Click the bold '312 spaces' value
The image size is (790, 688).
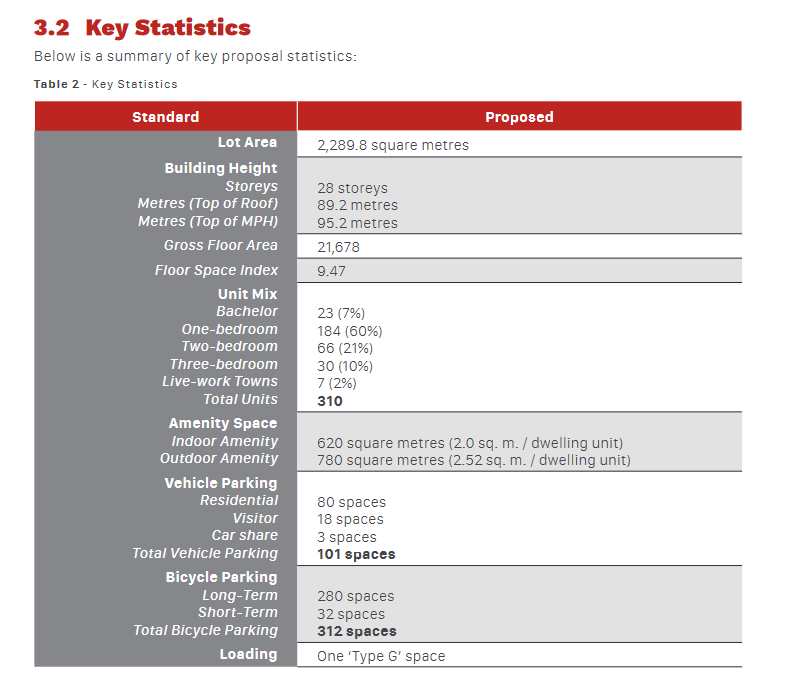pos(356,632)
